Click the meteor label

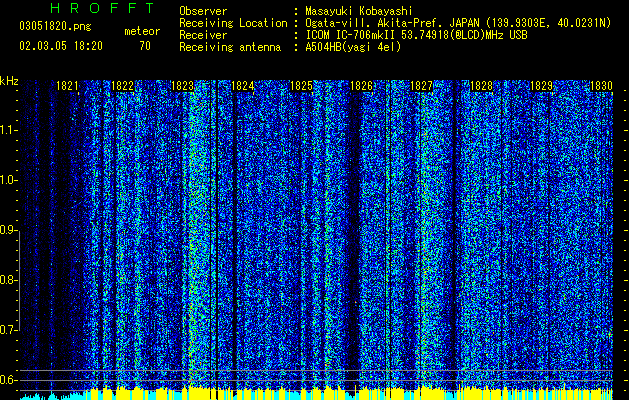pos(142,31)
